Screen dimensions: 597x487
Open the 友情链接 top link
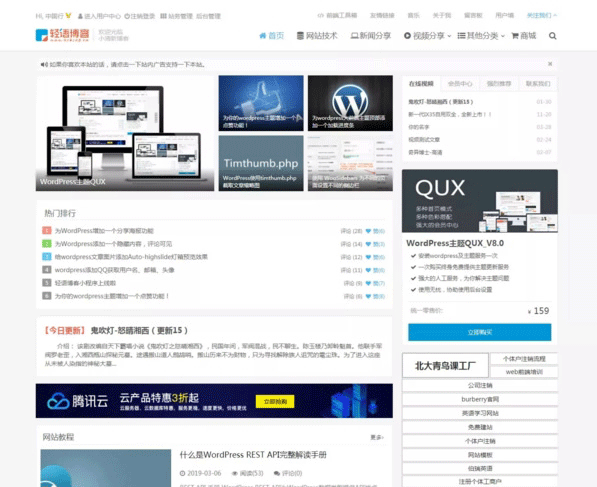pyautogui.click(x=382, y=16)
